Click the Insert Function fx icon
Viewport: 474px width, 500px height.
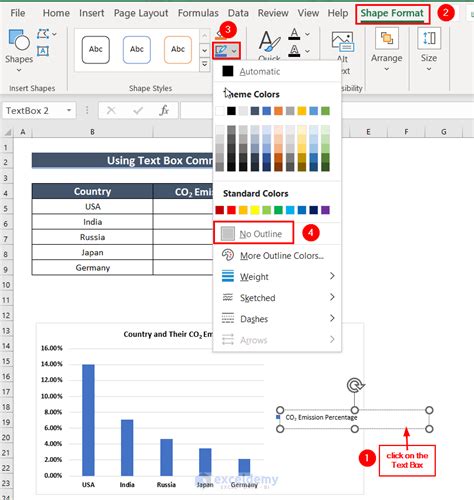tap(164, 110)
